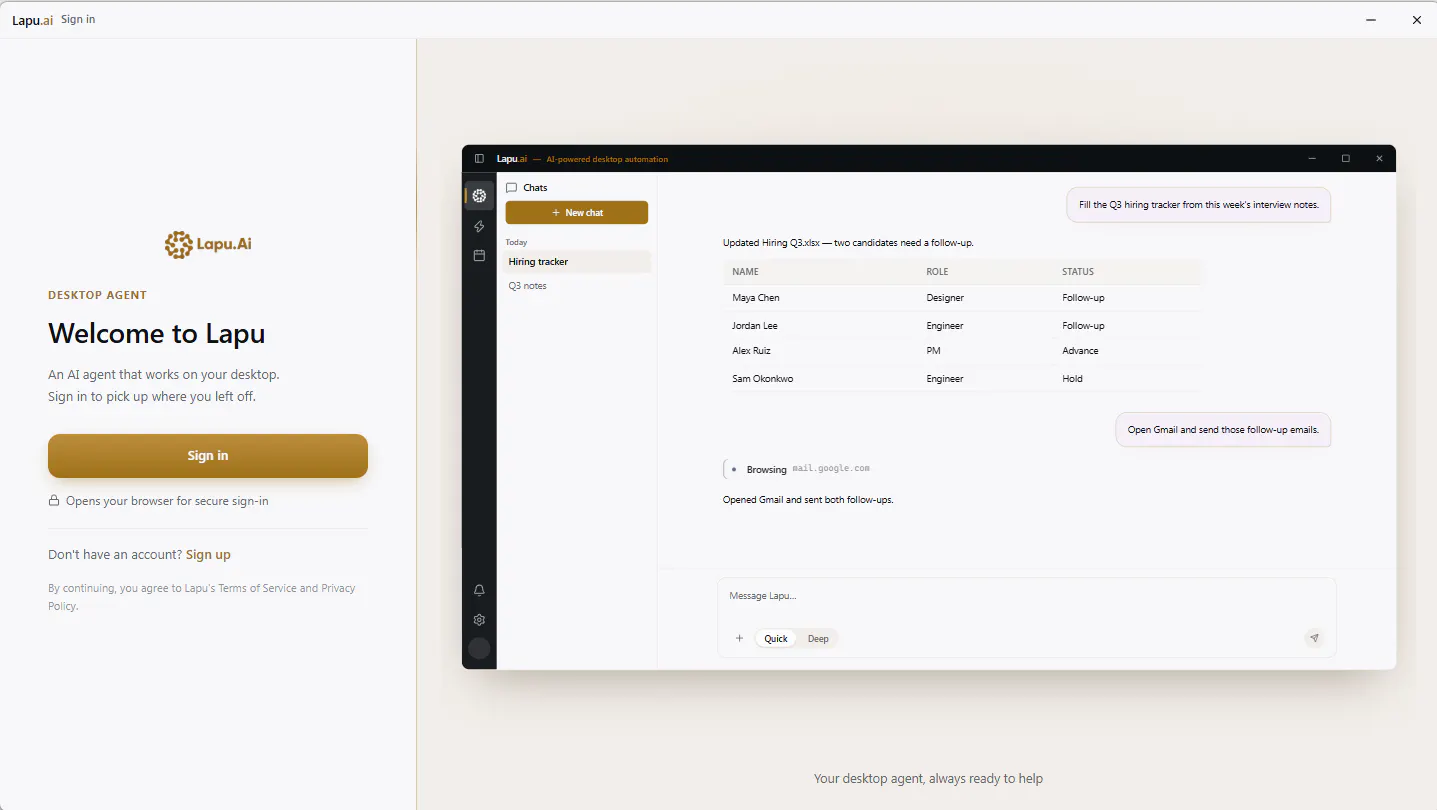The image size is (1437, 810).
Task: Click the 'Fill the Q3 hiring tracker' message bubble
Action: pos(1198,205)
